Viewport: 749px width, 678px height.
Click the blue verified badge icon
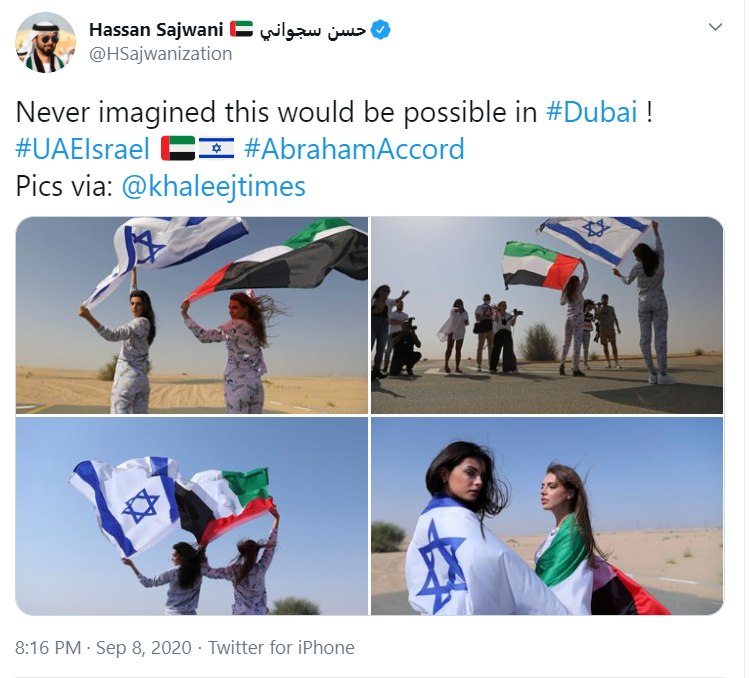point(381,30)
